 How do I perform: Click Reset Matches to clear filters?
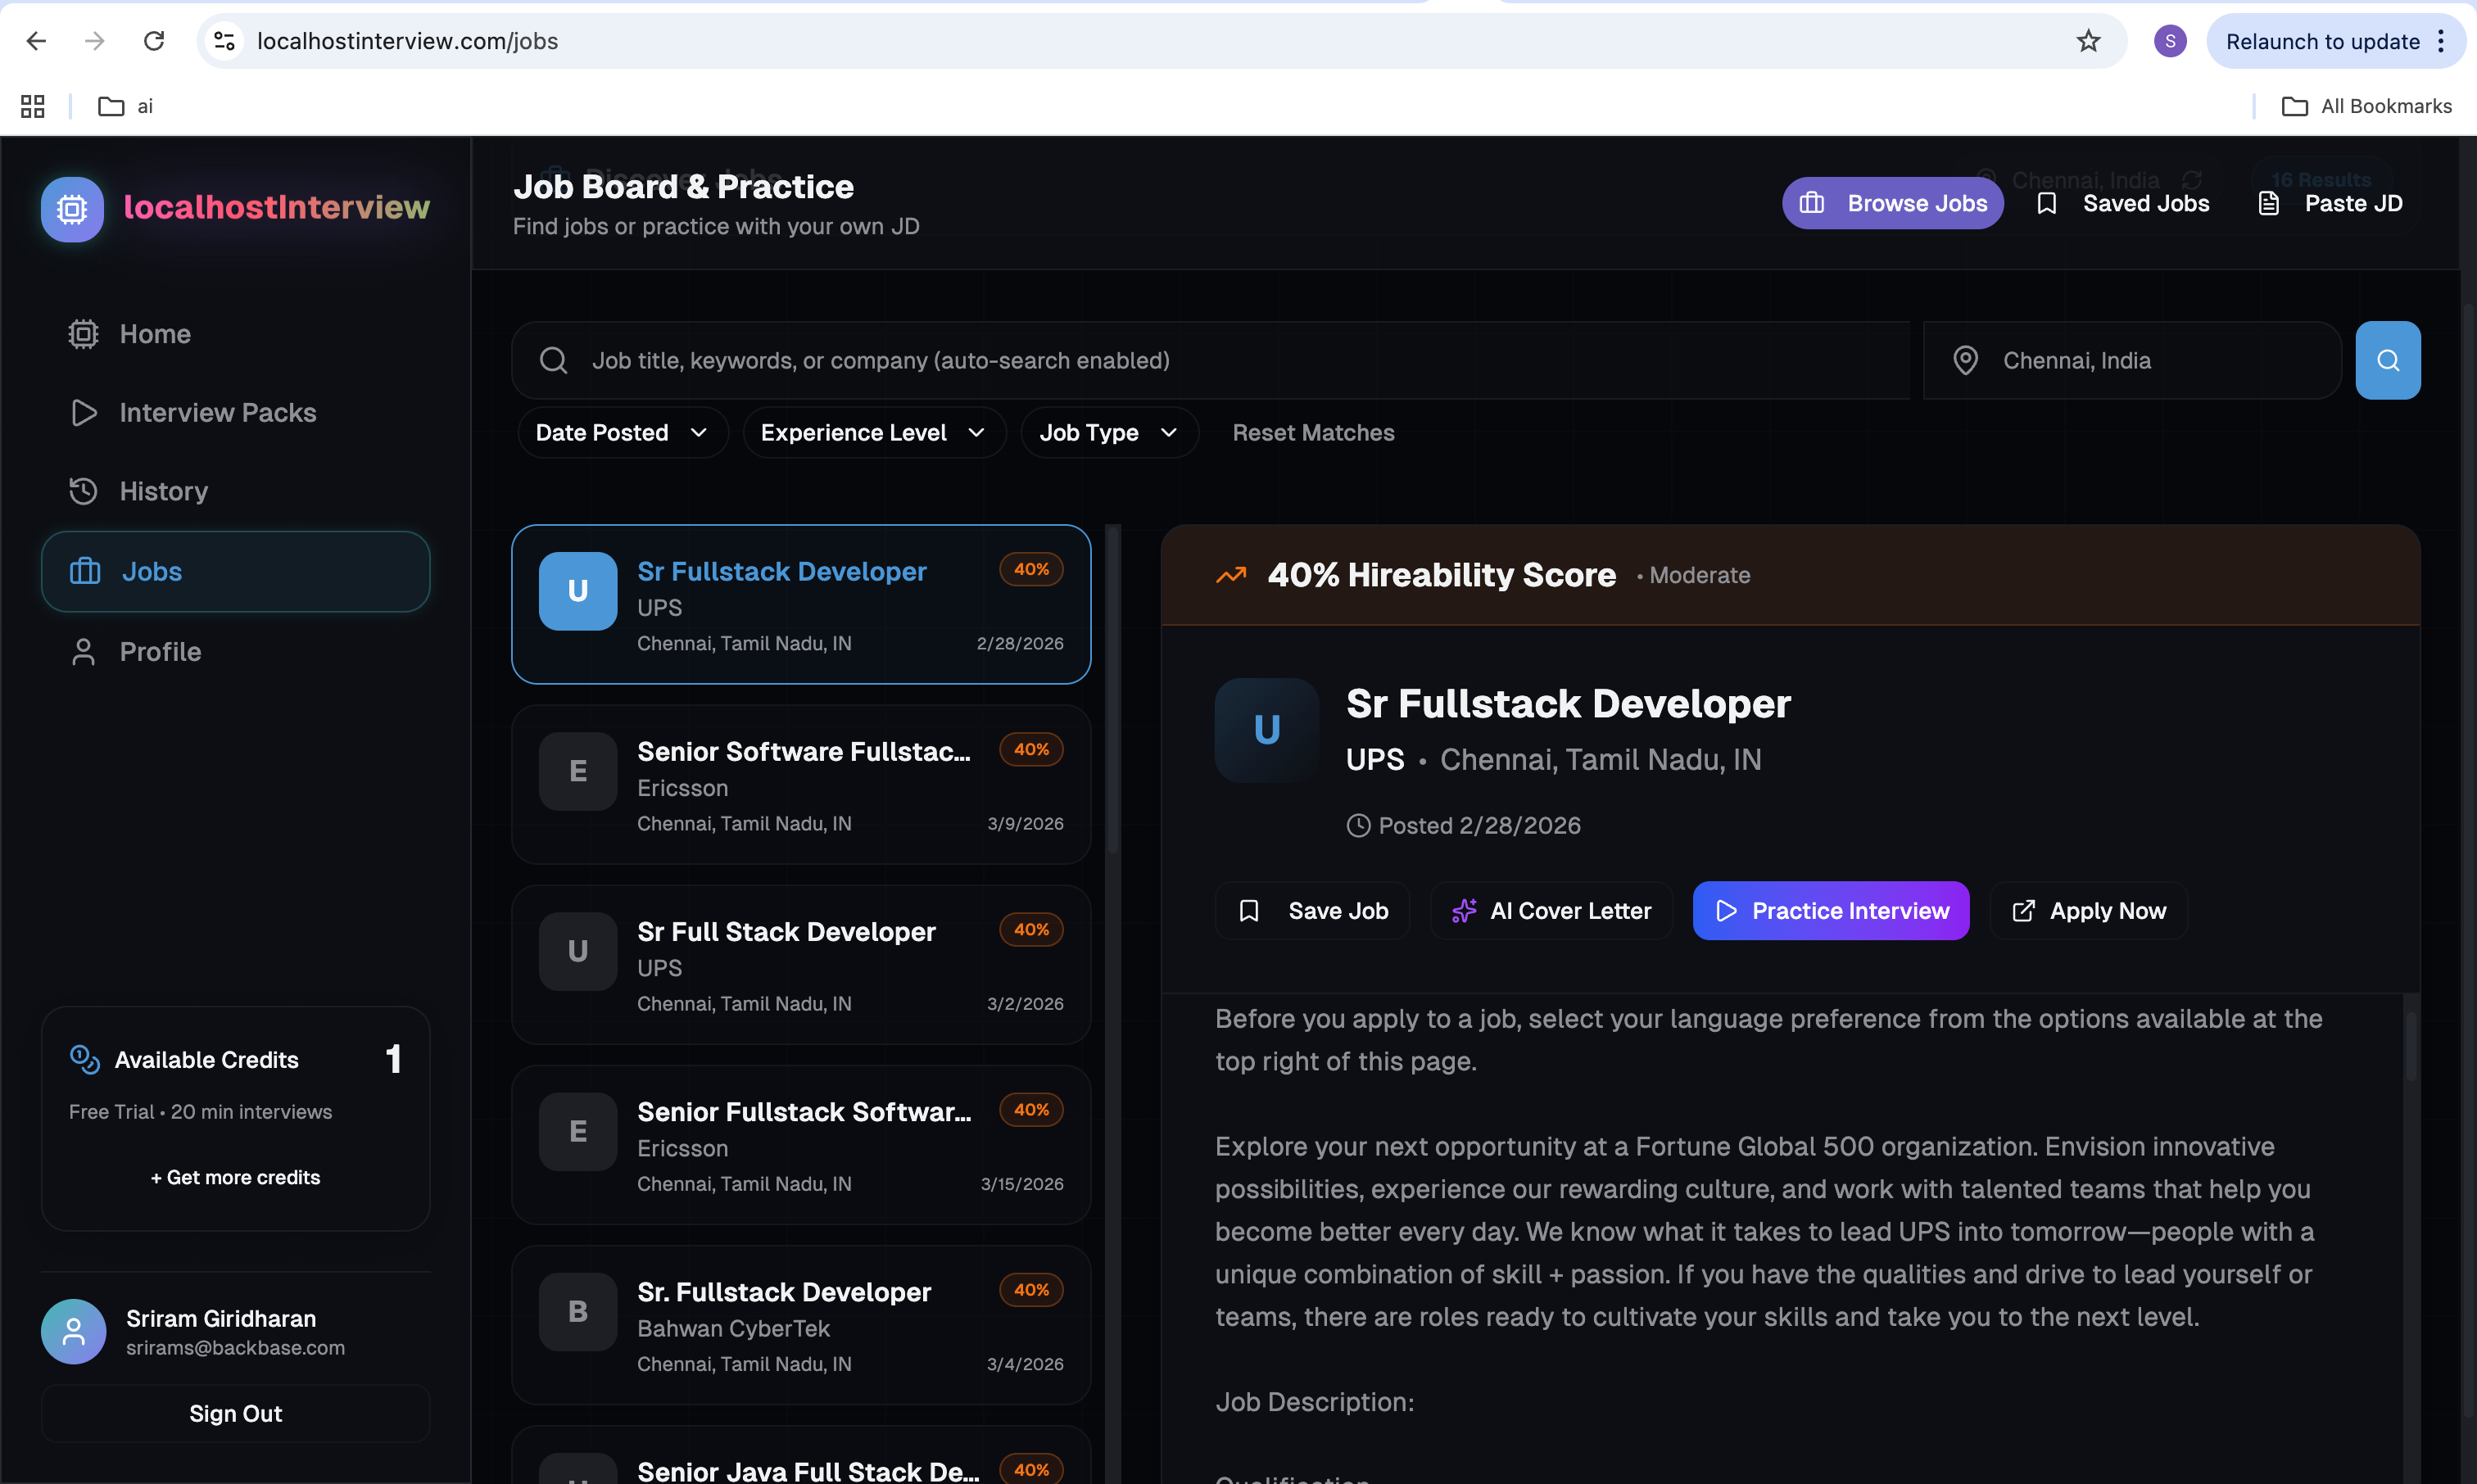click(x=1313, y=432)
